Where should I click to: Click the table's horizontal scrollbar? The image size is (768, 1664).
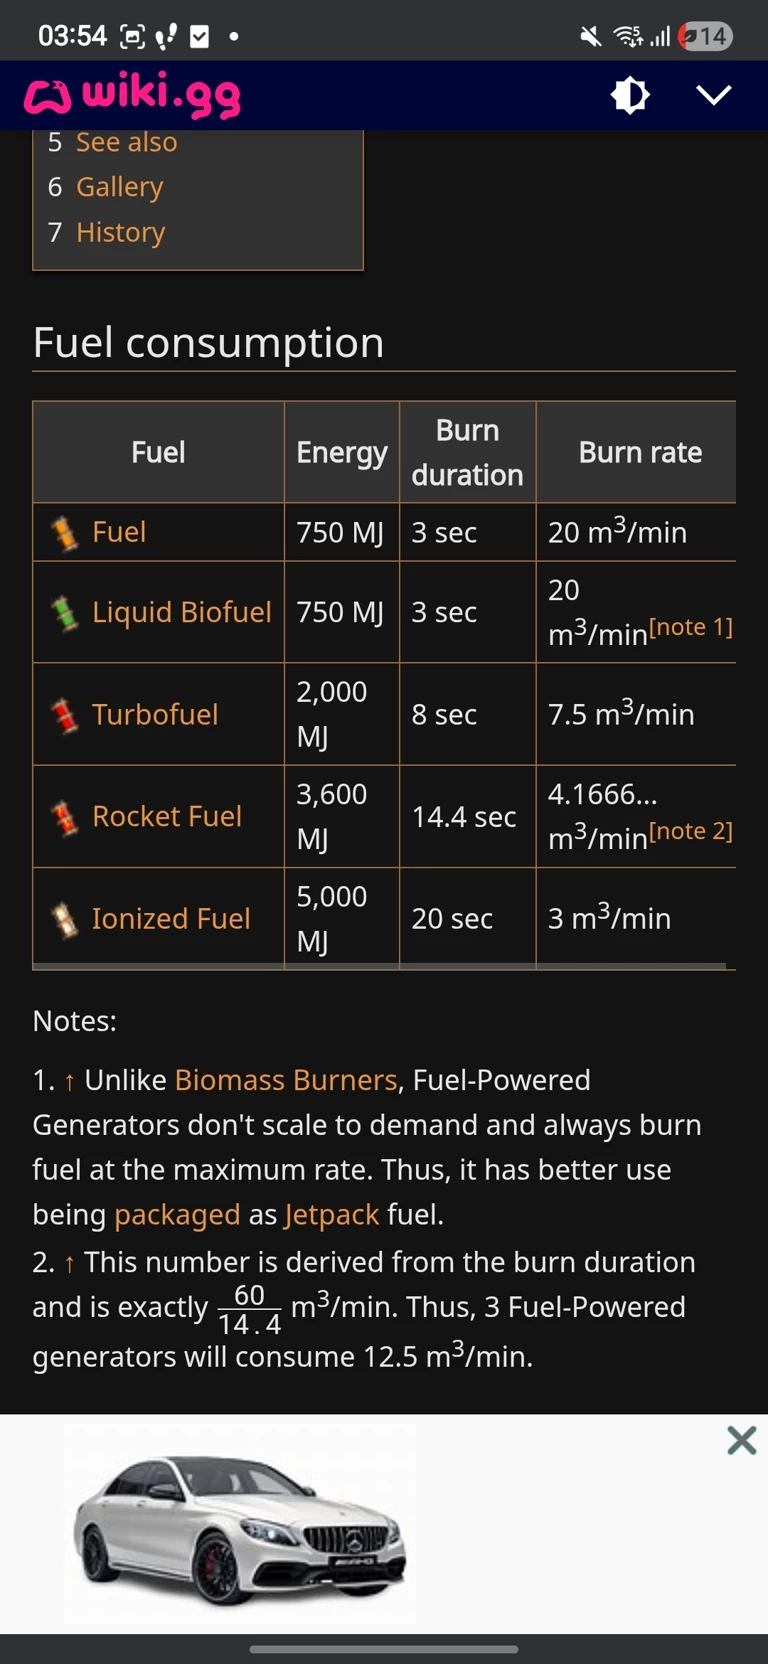click(x=380, y=966)
